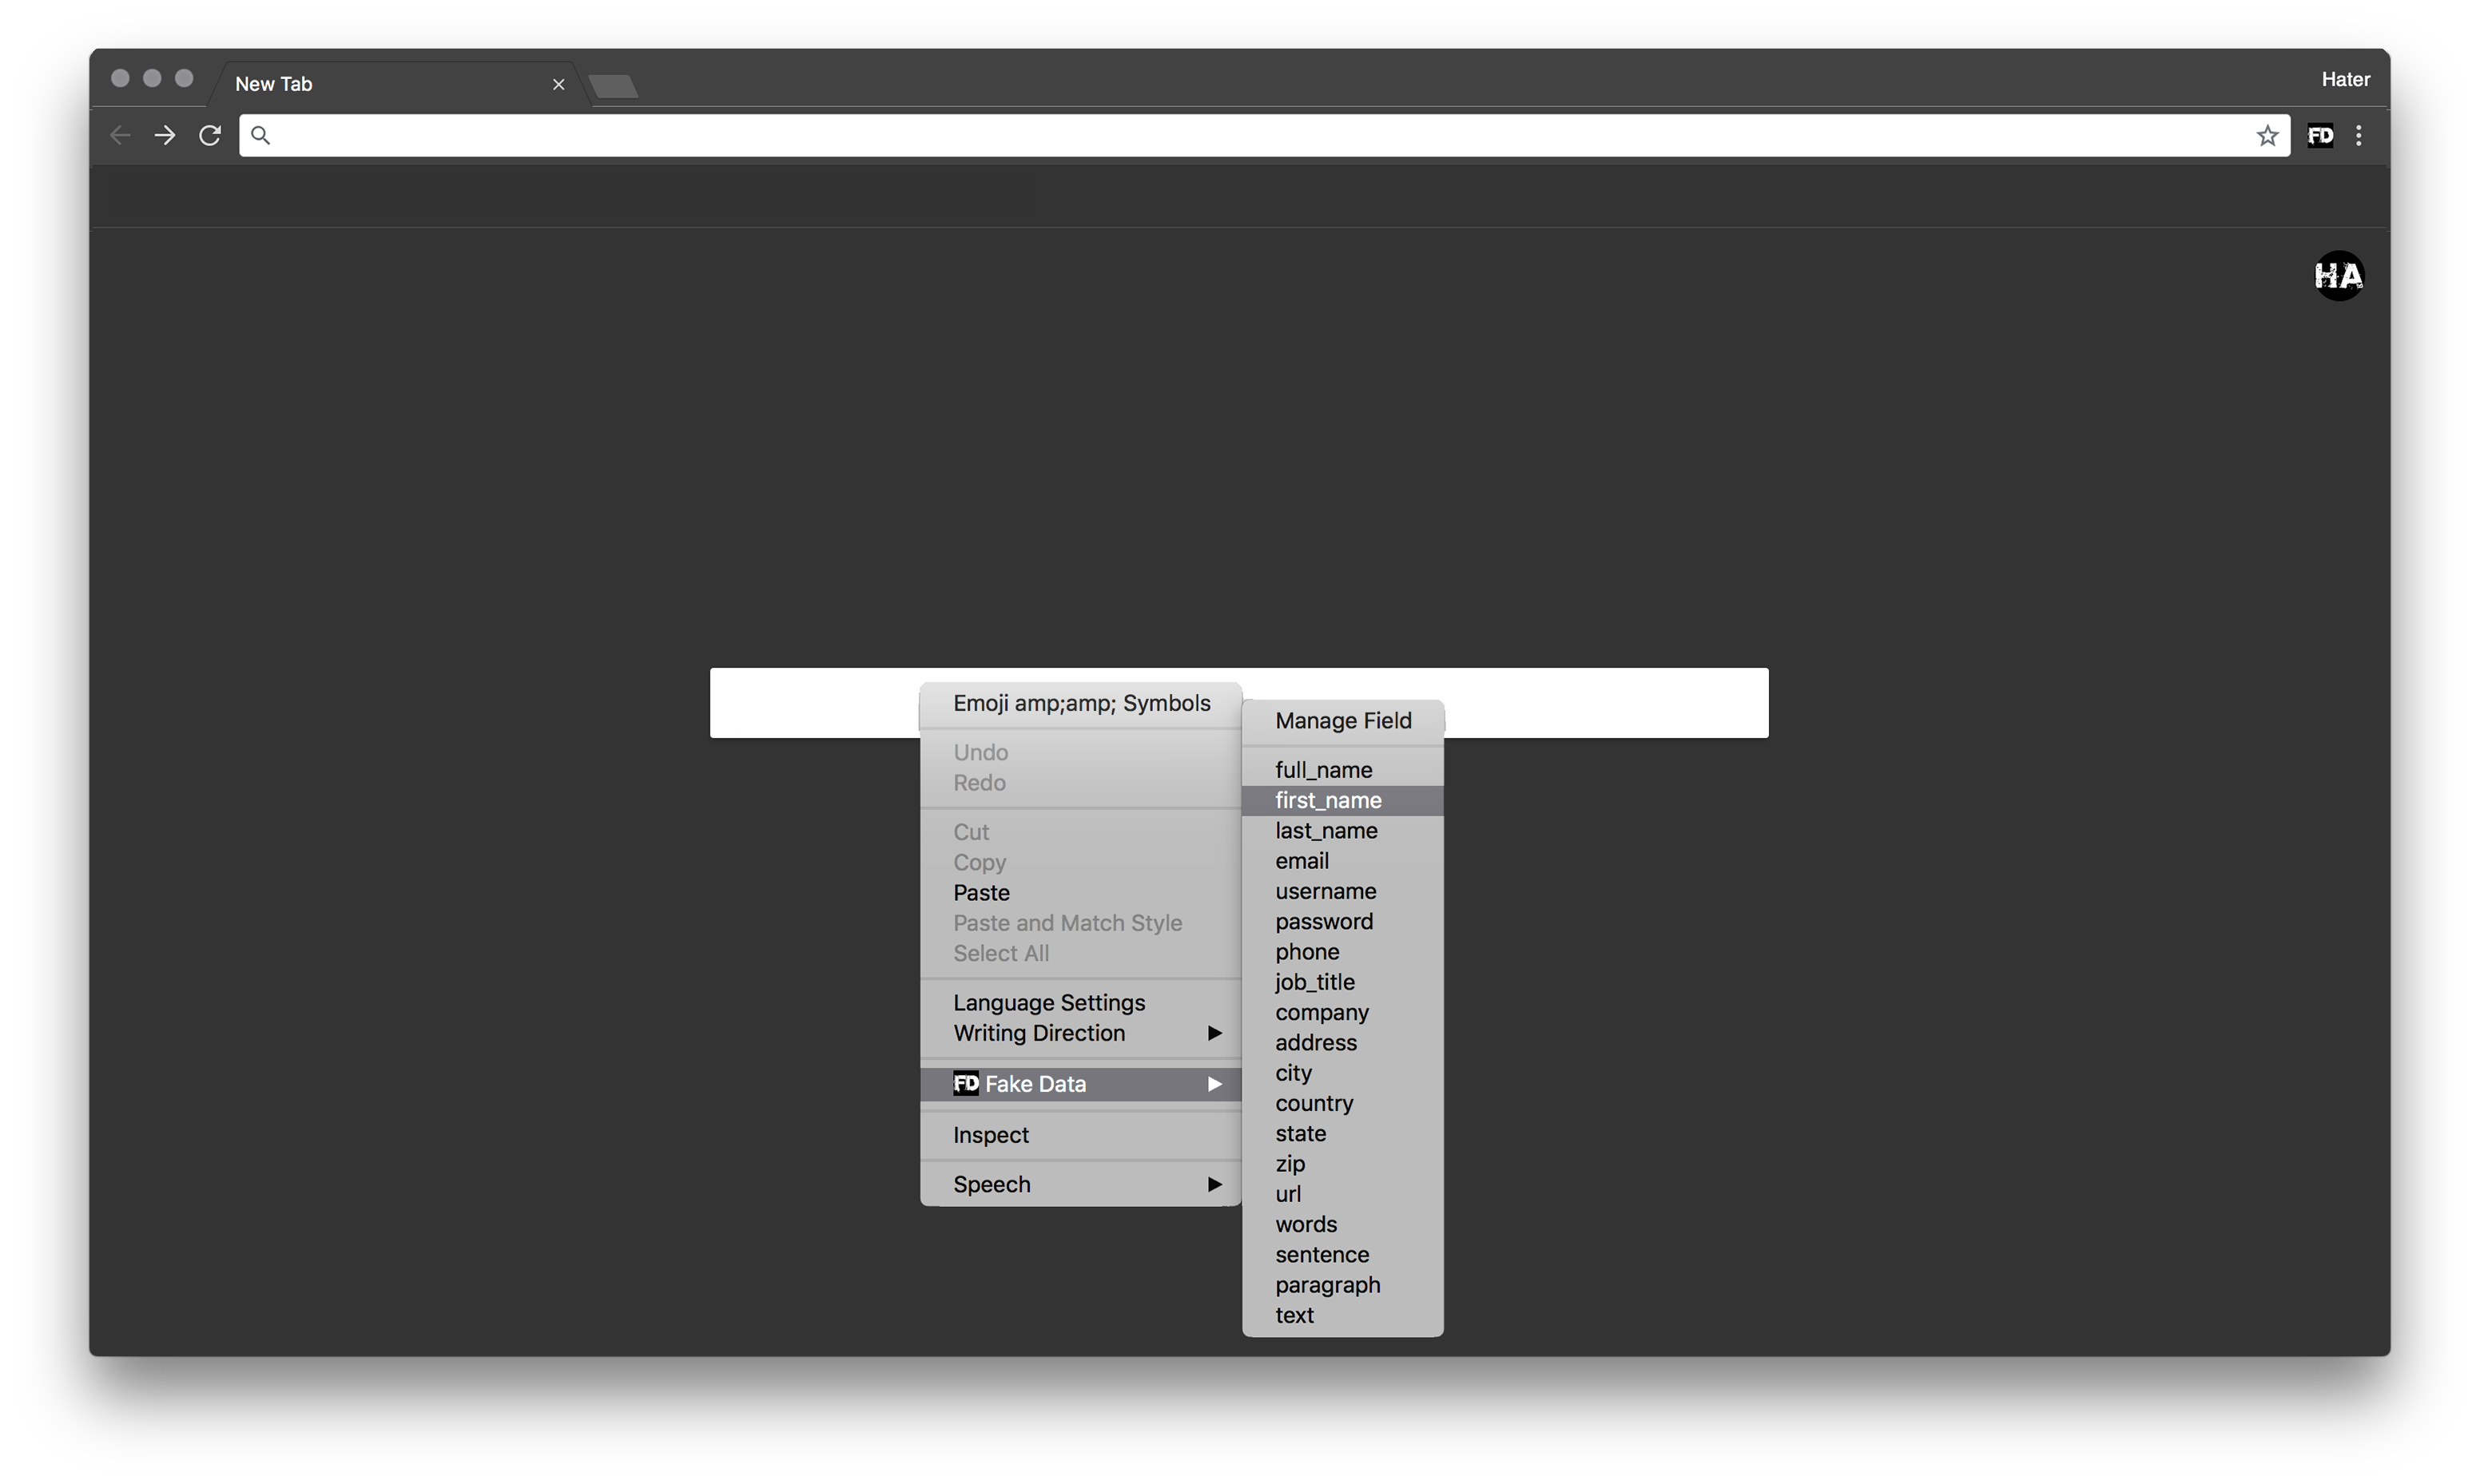Click Paste in the context menu
Screen dimensions: 2480x1484
(981, 892)
